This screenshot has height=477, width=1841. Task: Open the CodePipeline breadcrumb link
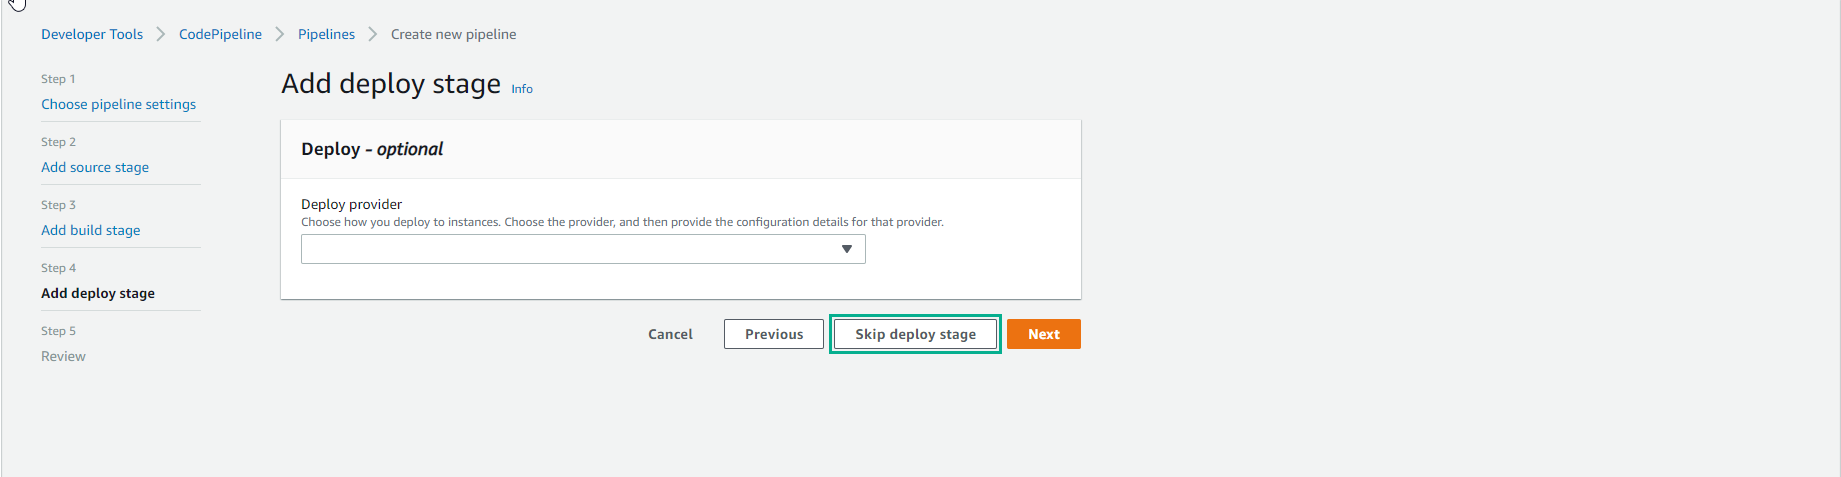point(220,34)
